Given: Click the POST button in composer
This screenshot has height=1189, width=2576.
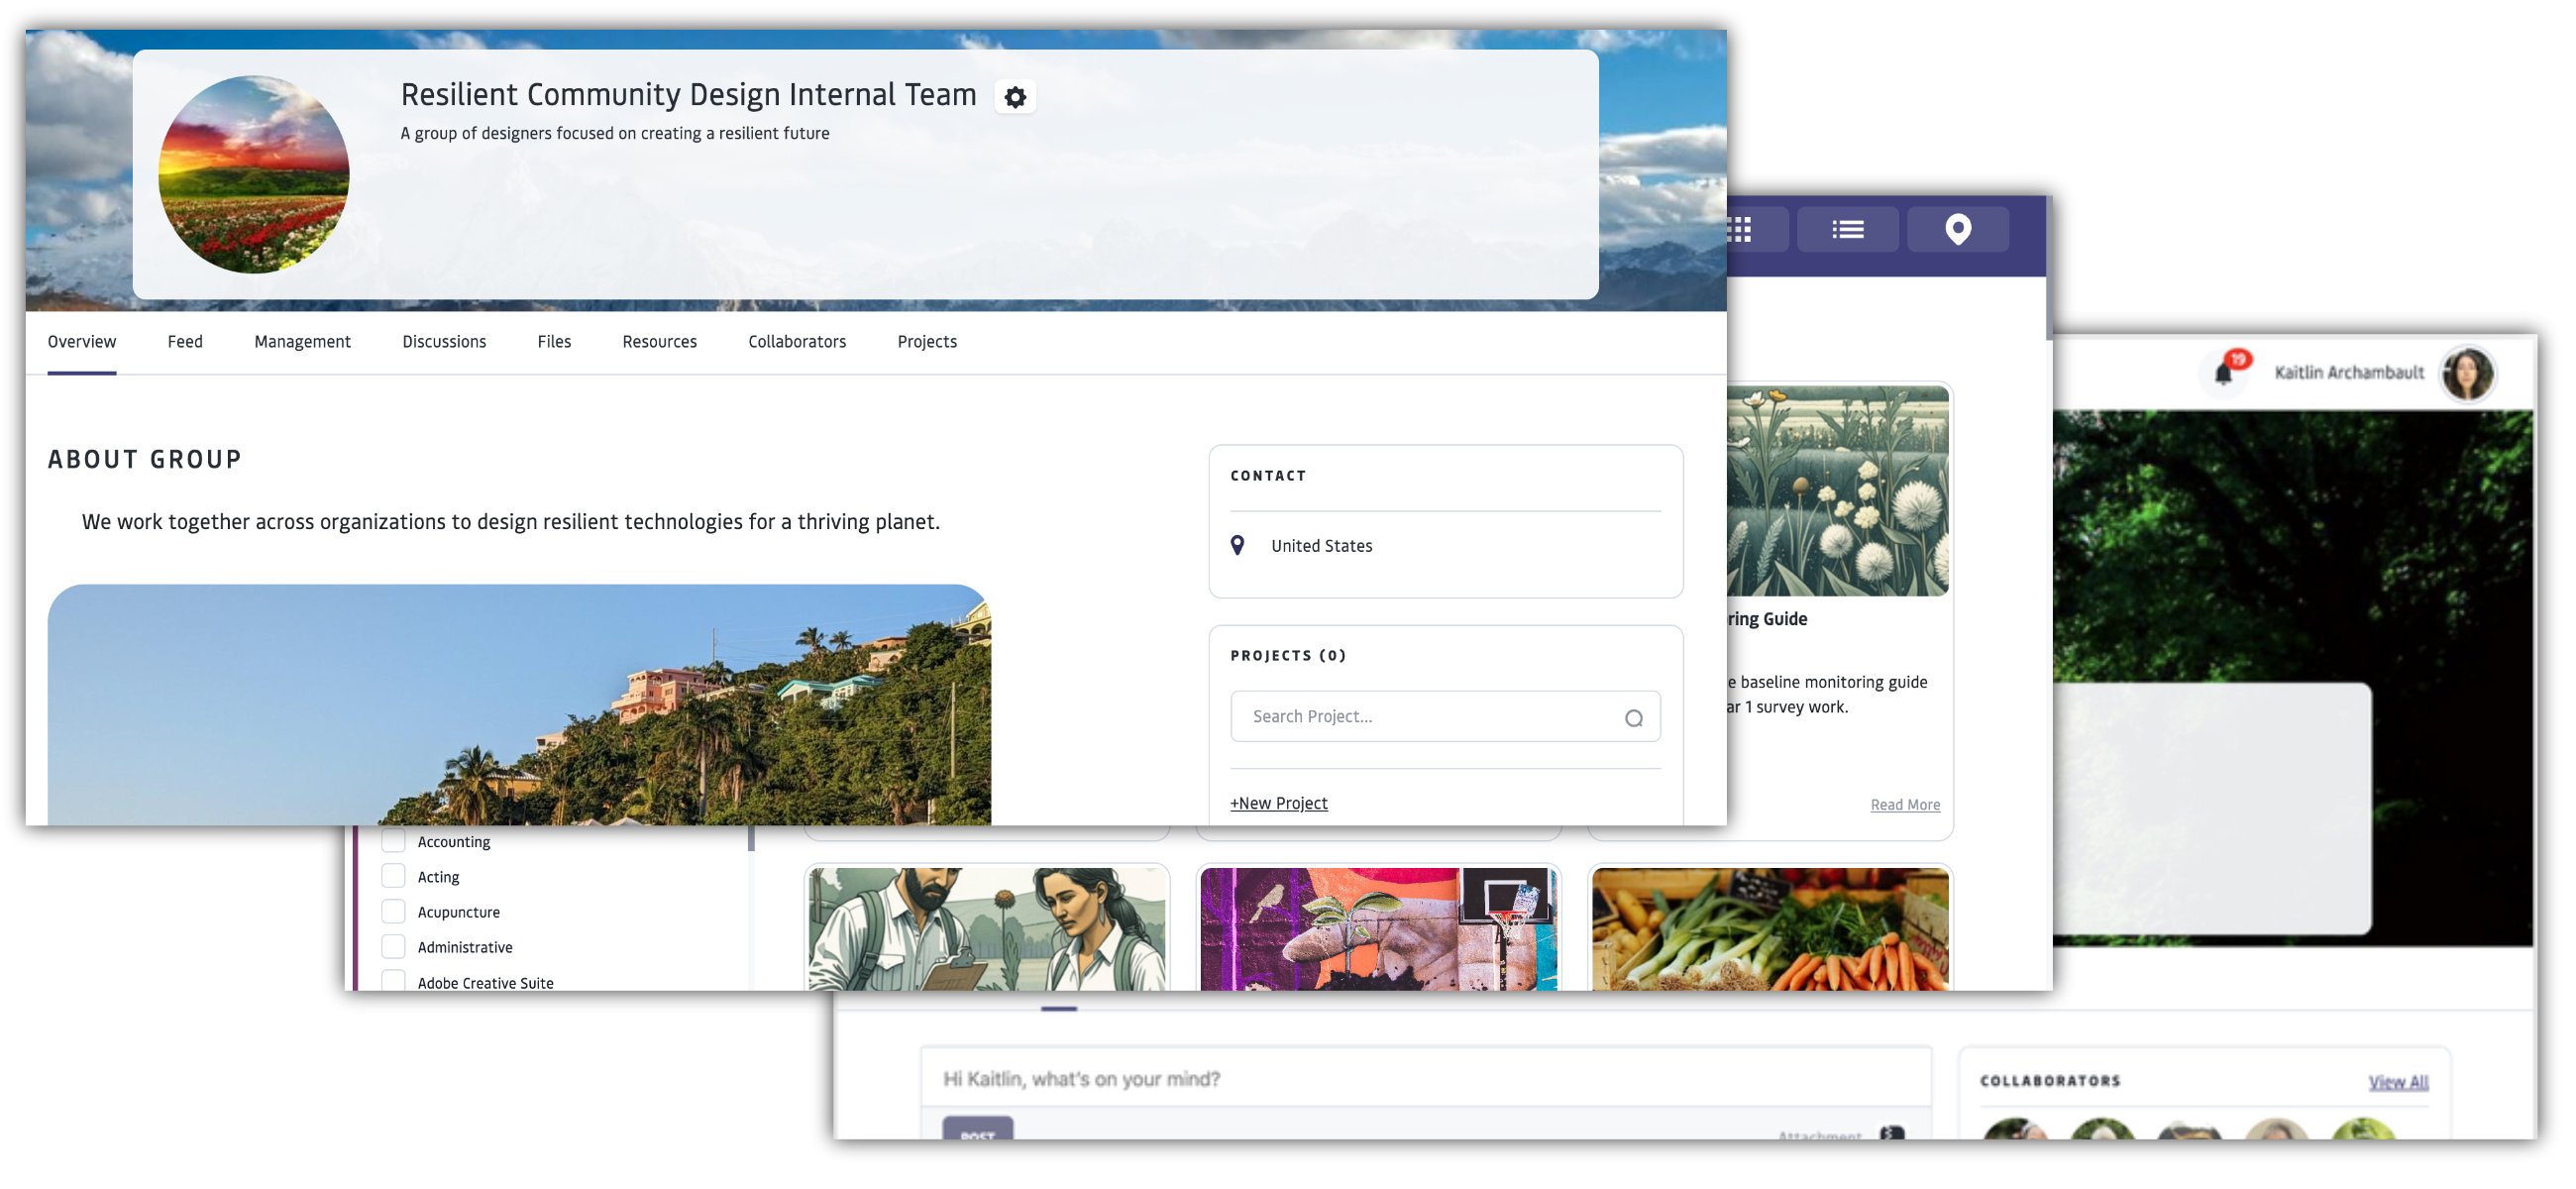Looking at the screenshot, I should pos(977,1129).
